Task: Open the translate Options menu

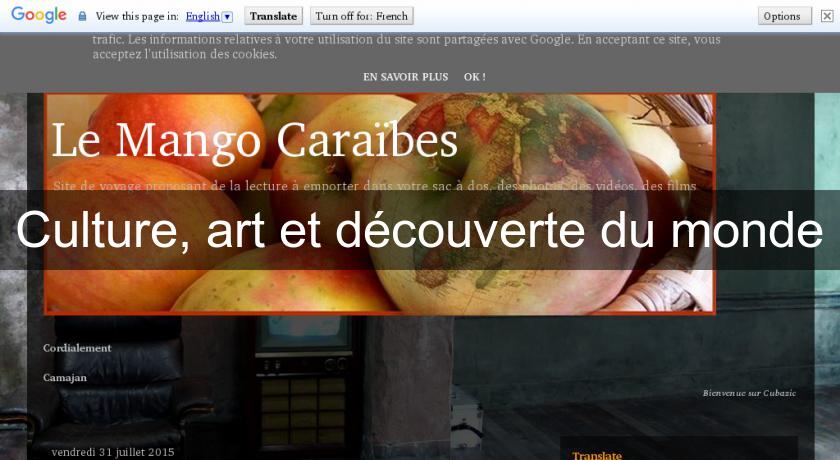Action: pyautogui.click(x=784, y=16)
